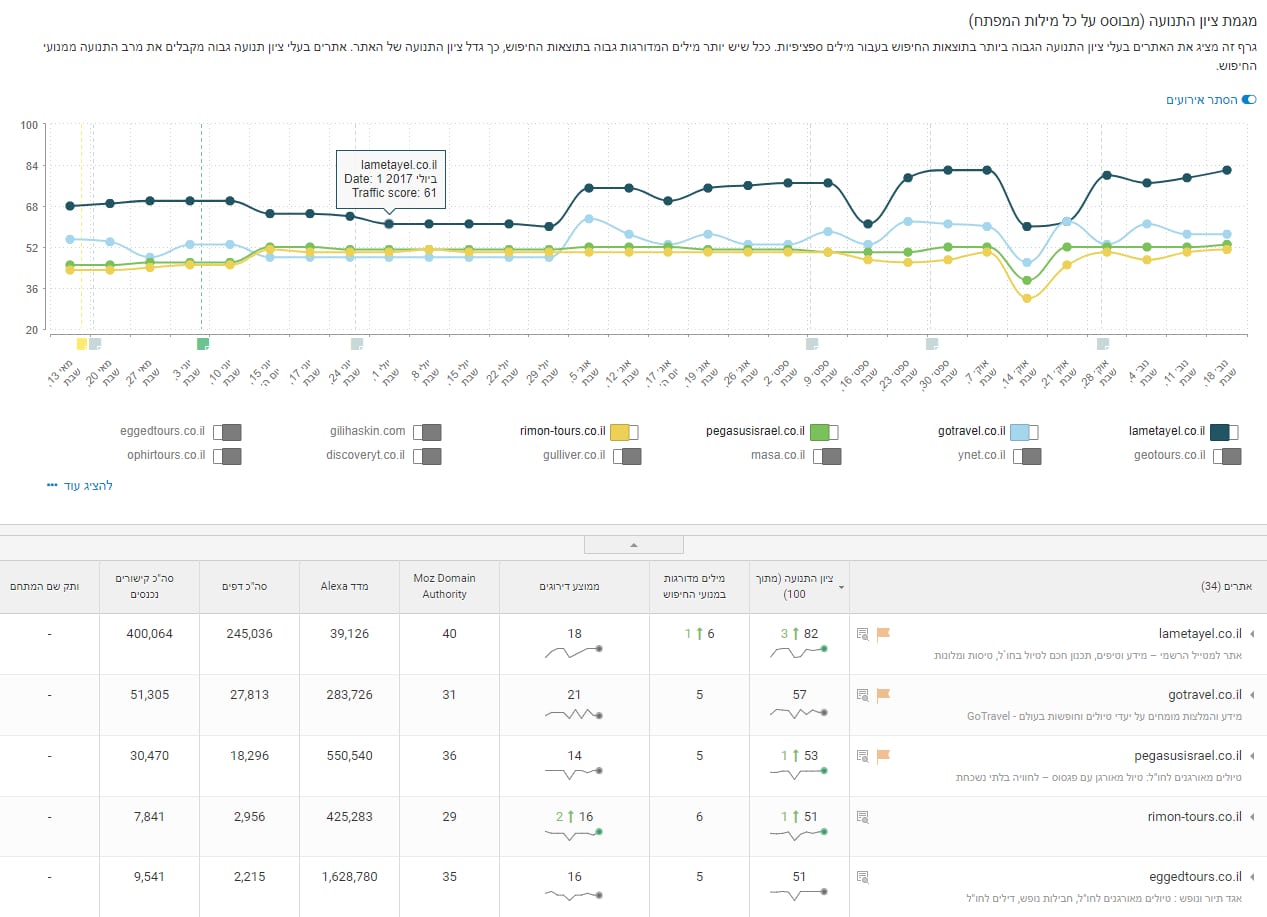Sort by סה"כ קישורים נכנסים column header
1267x917 pixels.
tap(149, 586)
